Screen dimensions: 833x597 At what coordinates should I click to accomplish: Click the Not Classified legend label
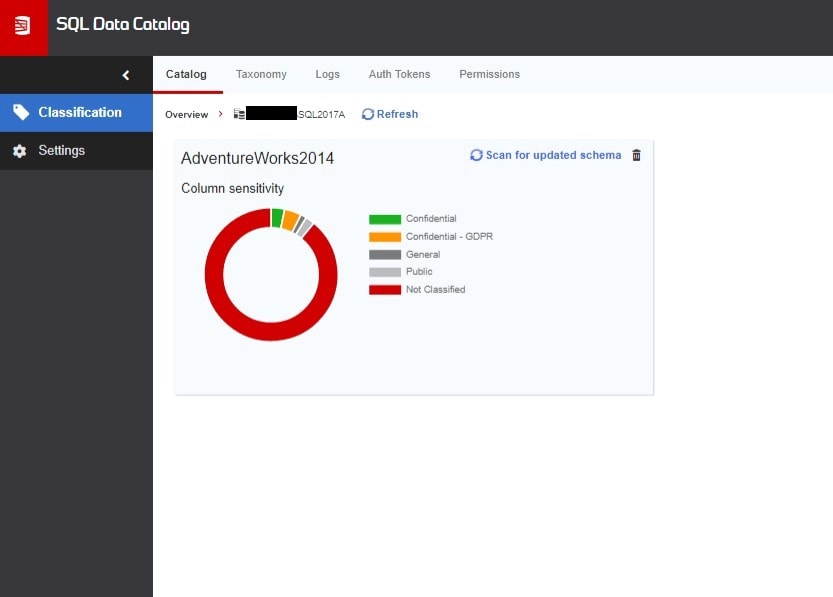[x=435, y=290]
